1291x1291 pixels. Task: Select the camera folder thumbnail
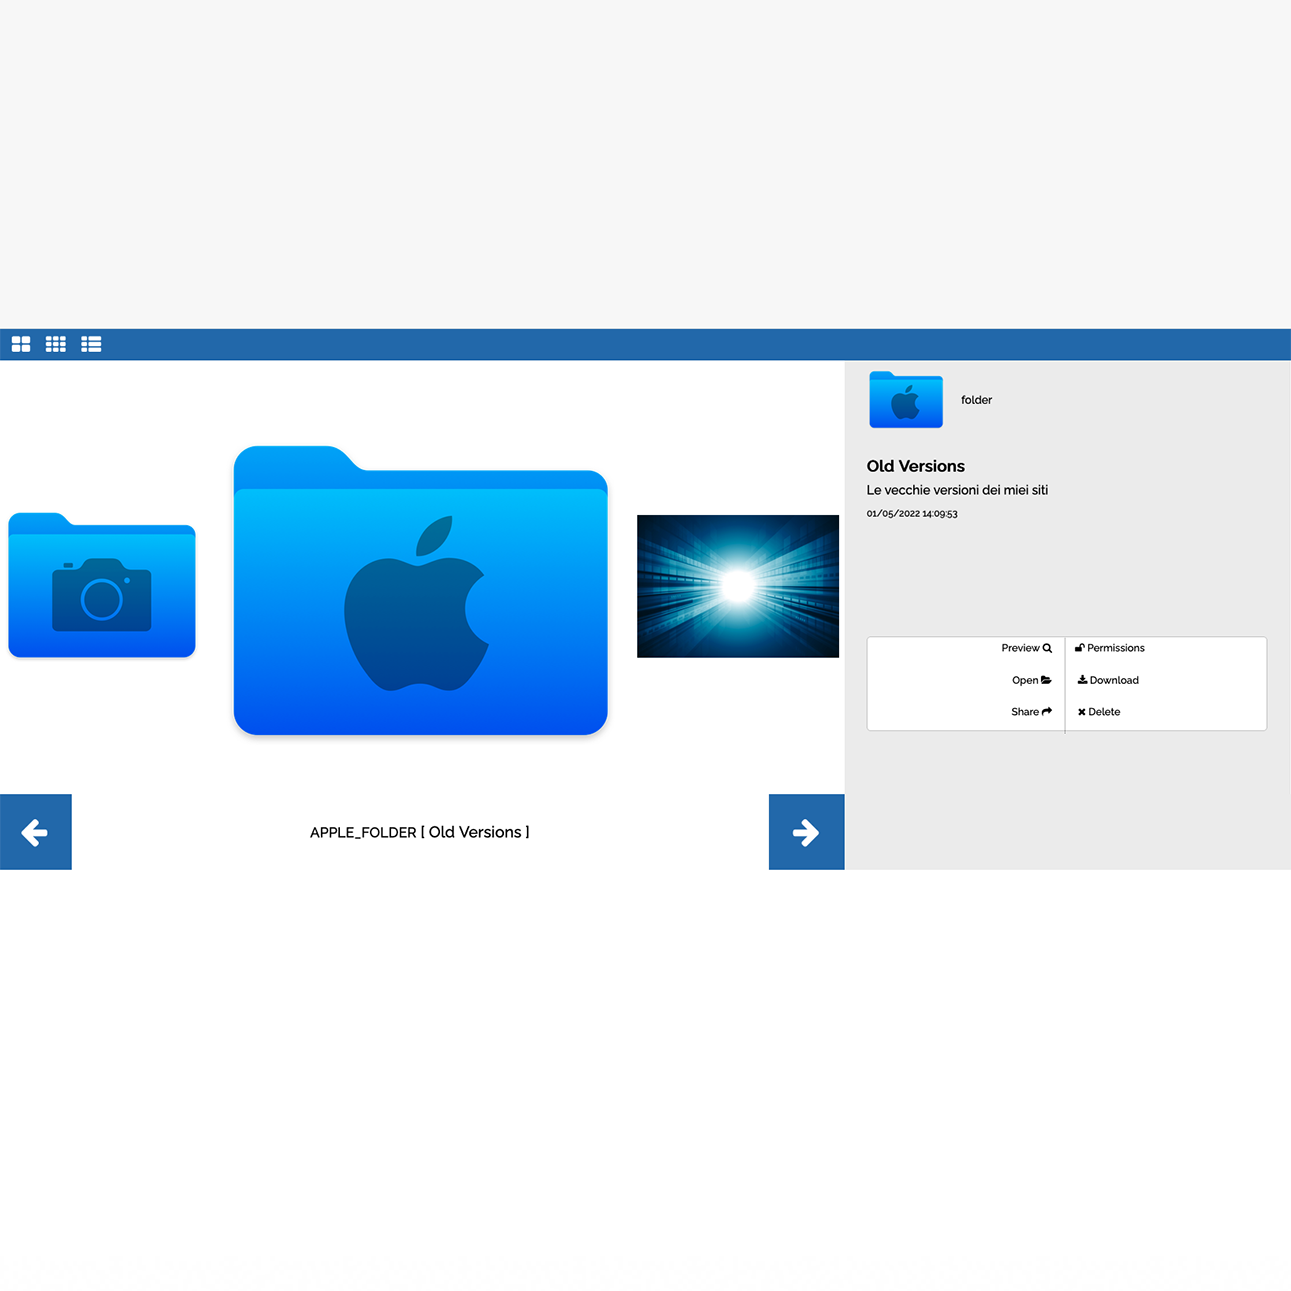point(102,585)
